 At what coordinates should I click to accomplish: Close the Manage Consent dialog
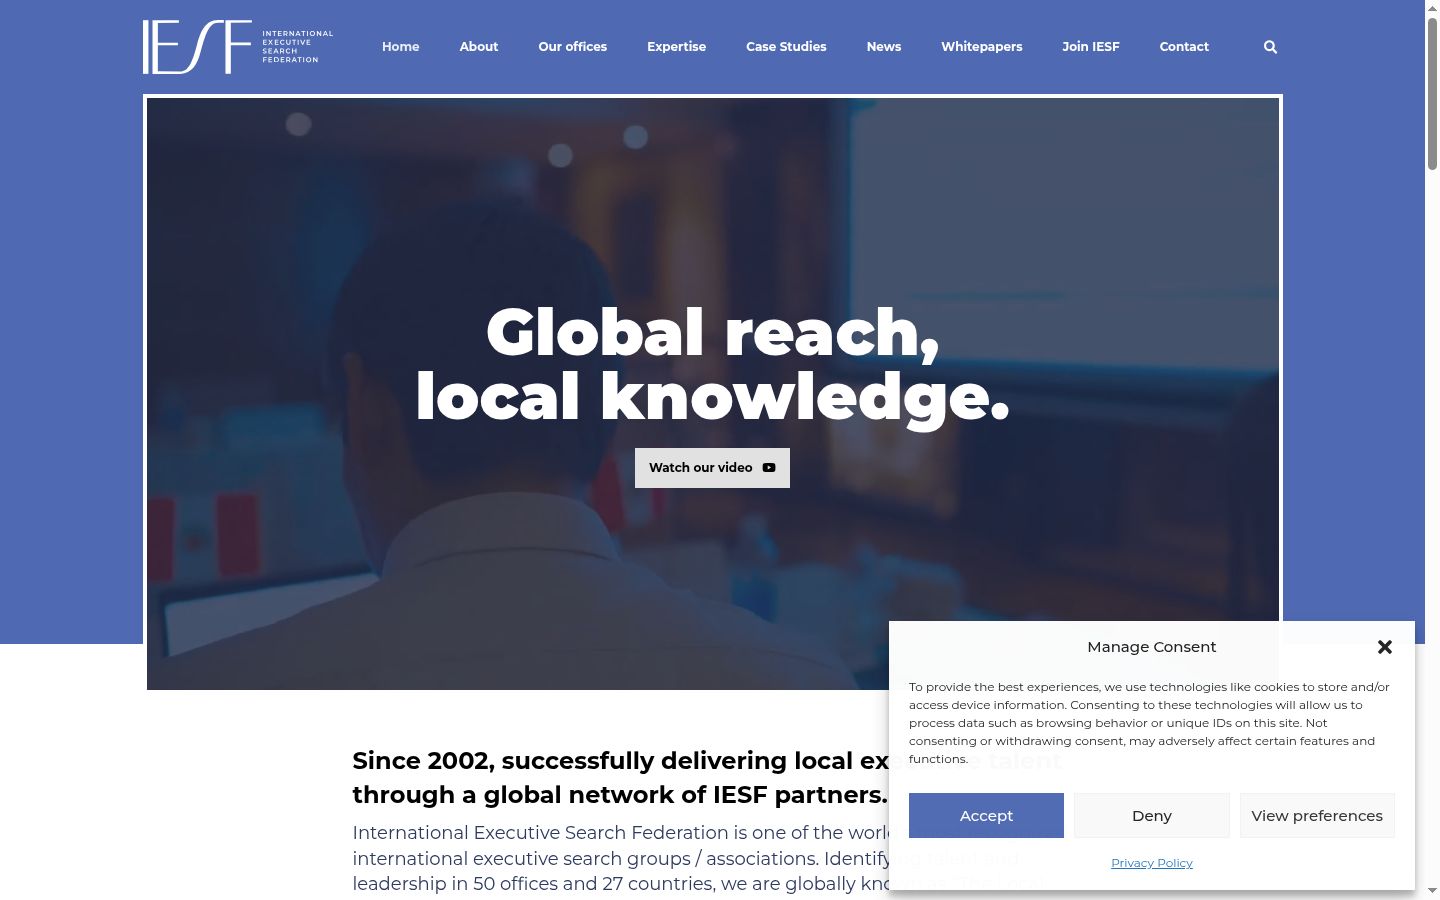point(1385,647)
